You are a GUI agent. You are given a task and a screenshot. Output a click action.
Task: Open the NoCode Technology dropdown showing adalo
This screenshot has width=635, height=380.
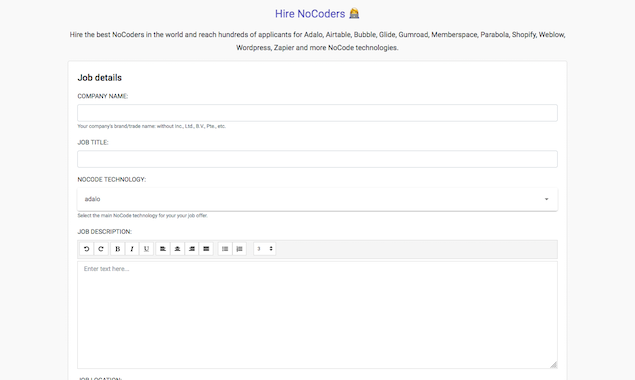tap(318, 199)
